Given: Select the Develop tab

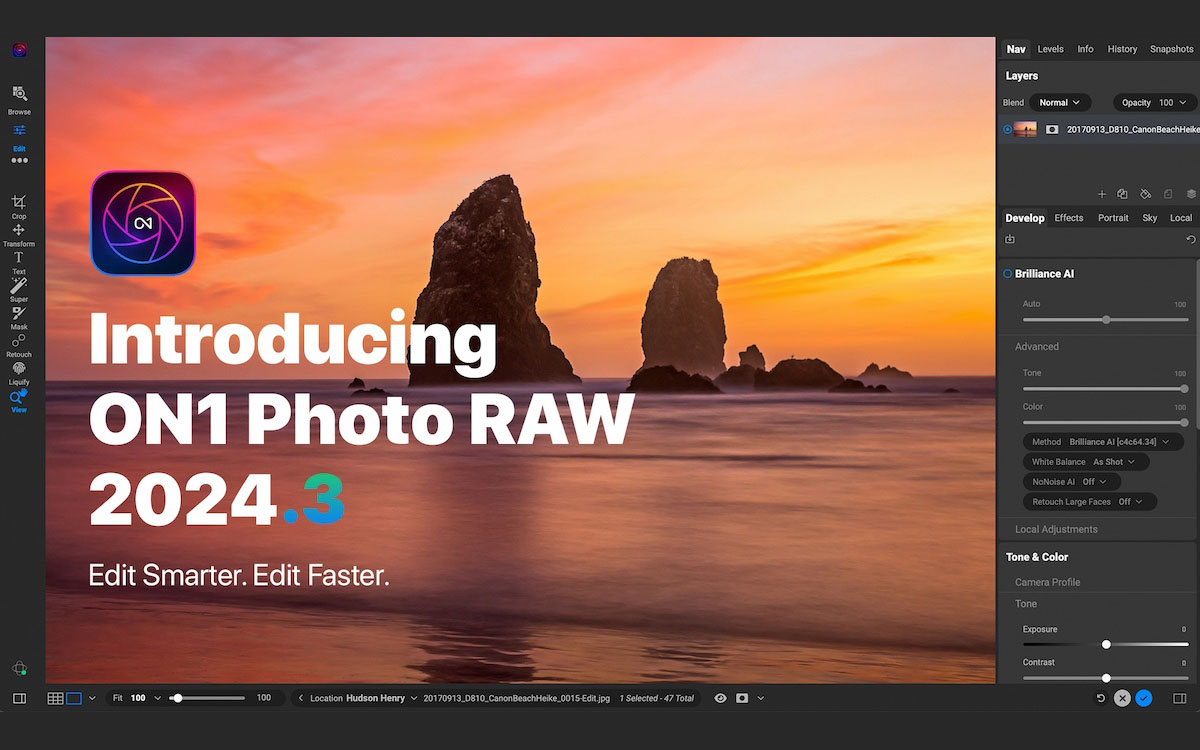Looking at the screenshot, I should click(1025, 218).
